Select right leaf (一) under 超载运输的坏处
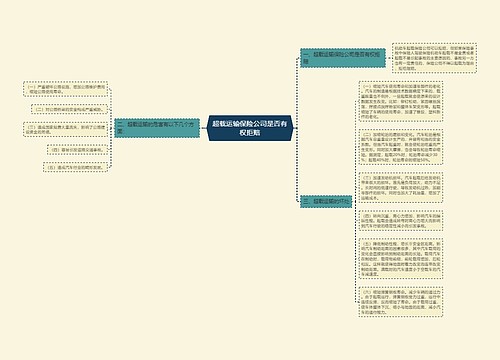Screen dimensions: 500x360 (401, 101)
